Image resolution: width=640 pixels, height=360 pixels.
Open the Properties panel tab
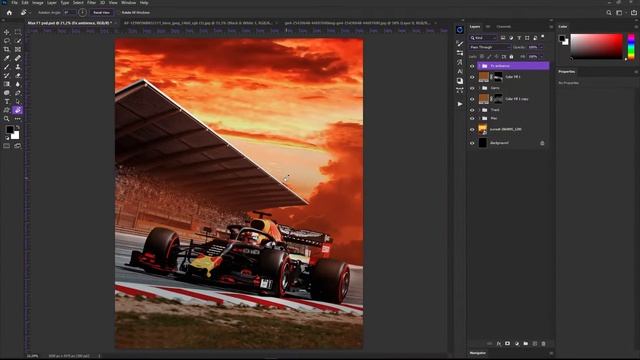[x=567, y=72]
